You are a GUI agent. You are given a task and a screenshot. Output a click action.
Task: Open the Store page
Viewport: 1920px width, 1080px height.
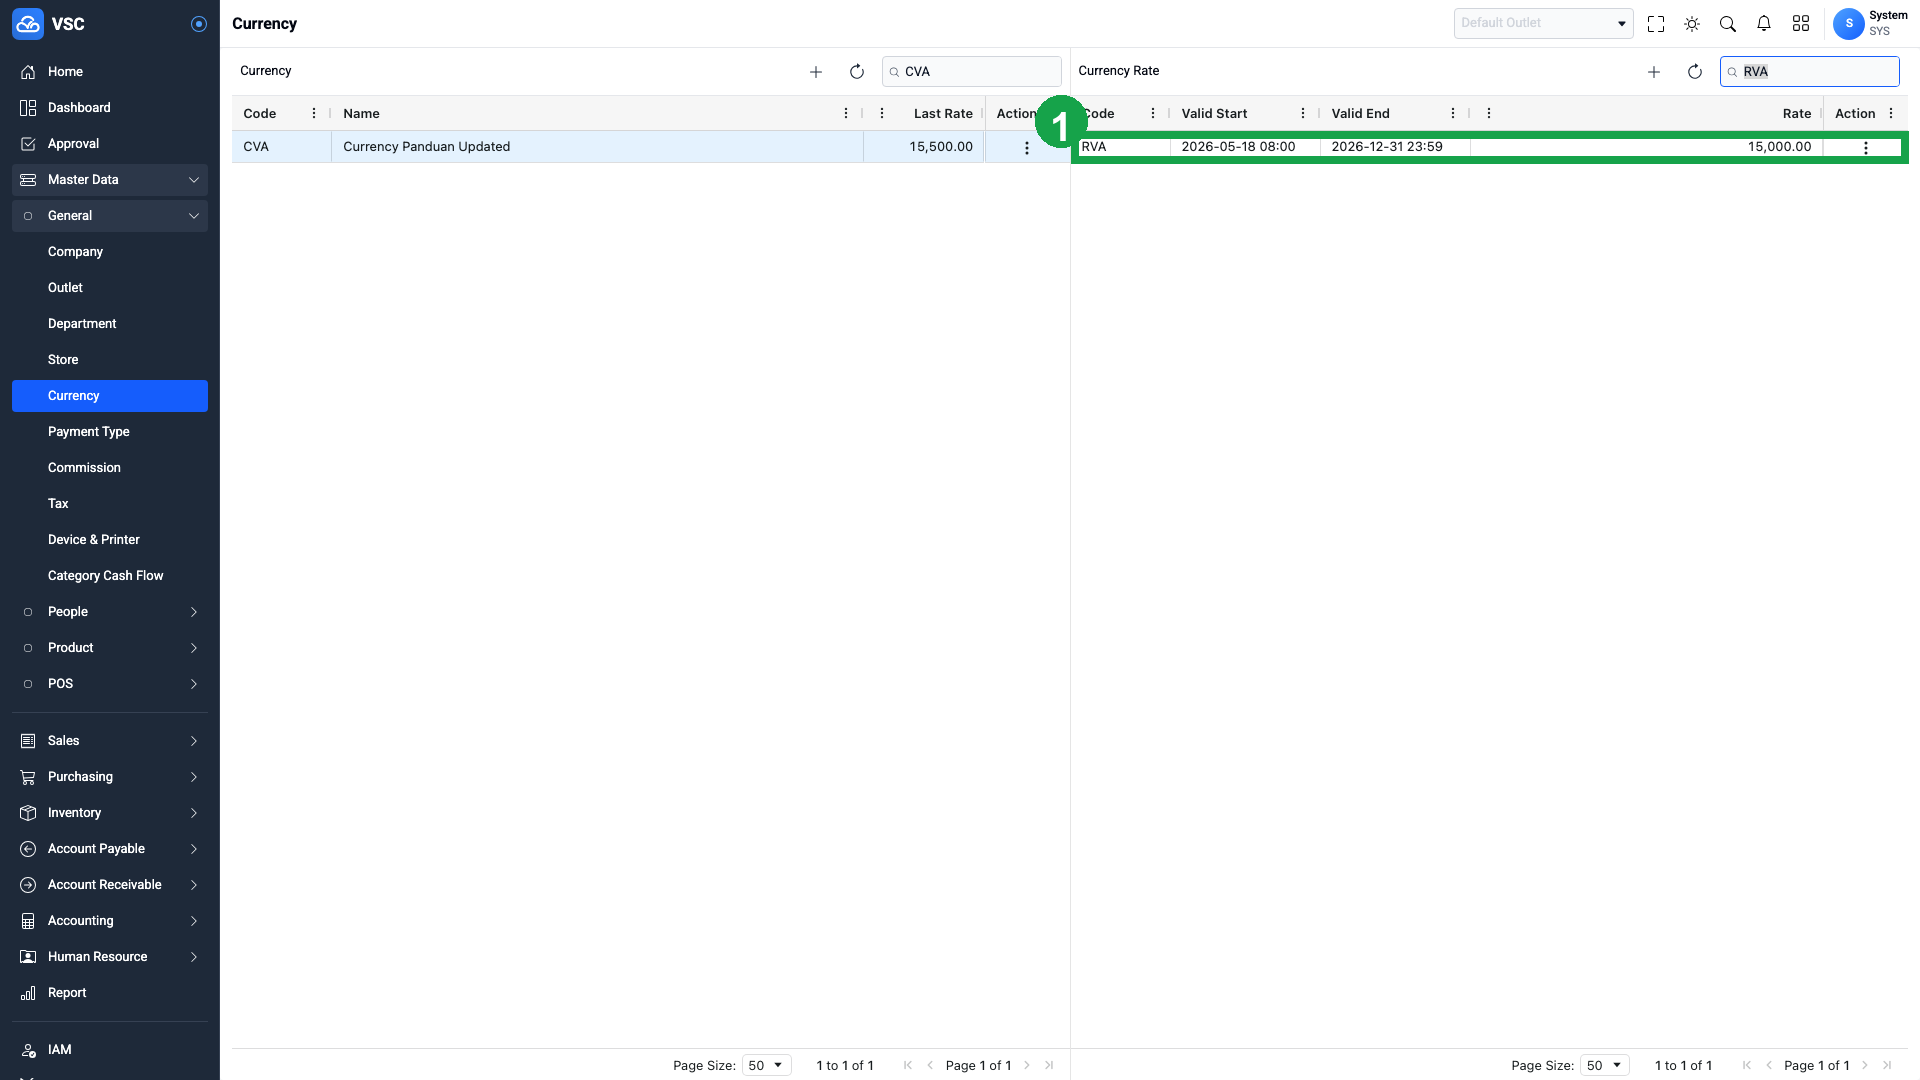(x=110, y=360)
